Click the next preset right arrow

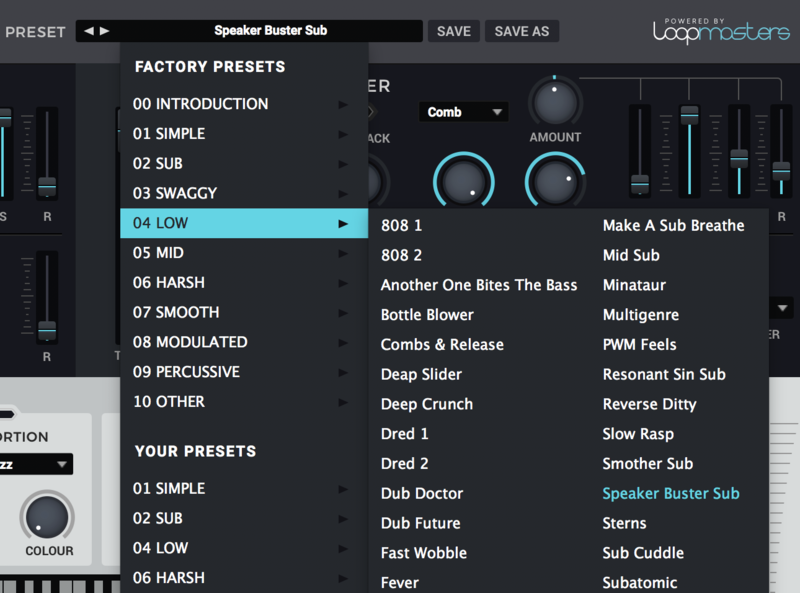click(x=105, y=31)
